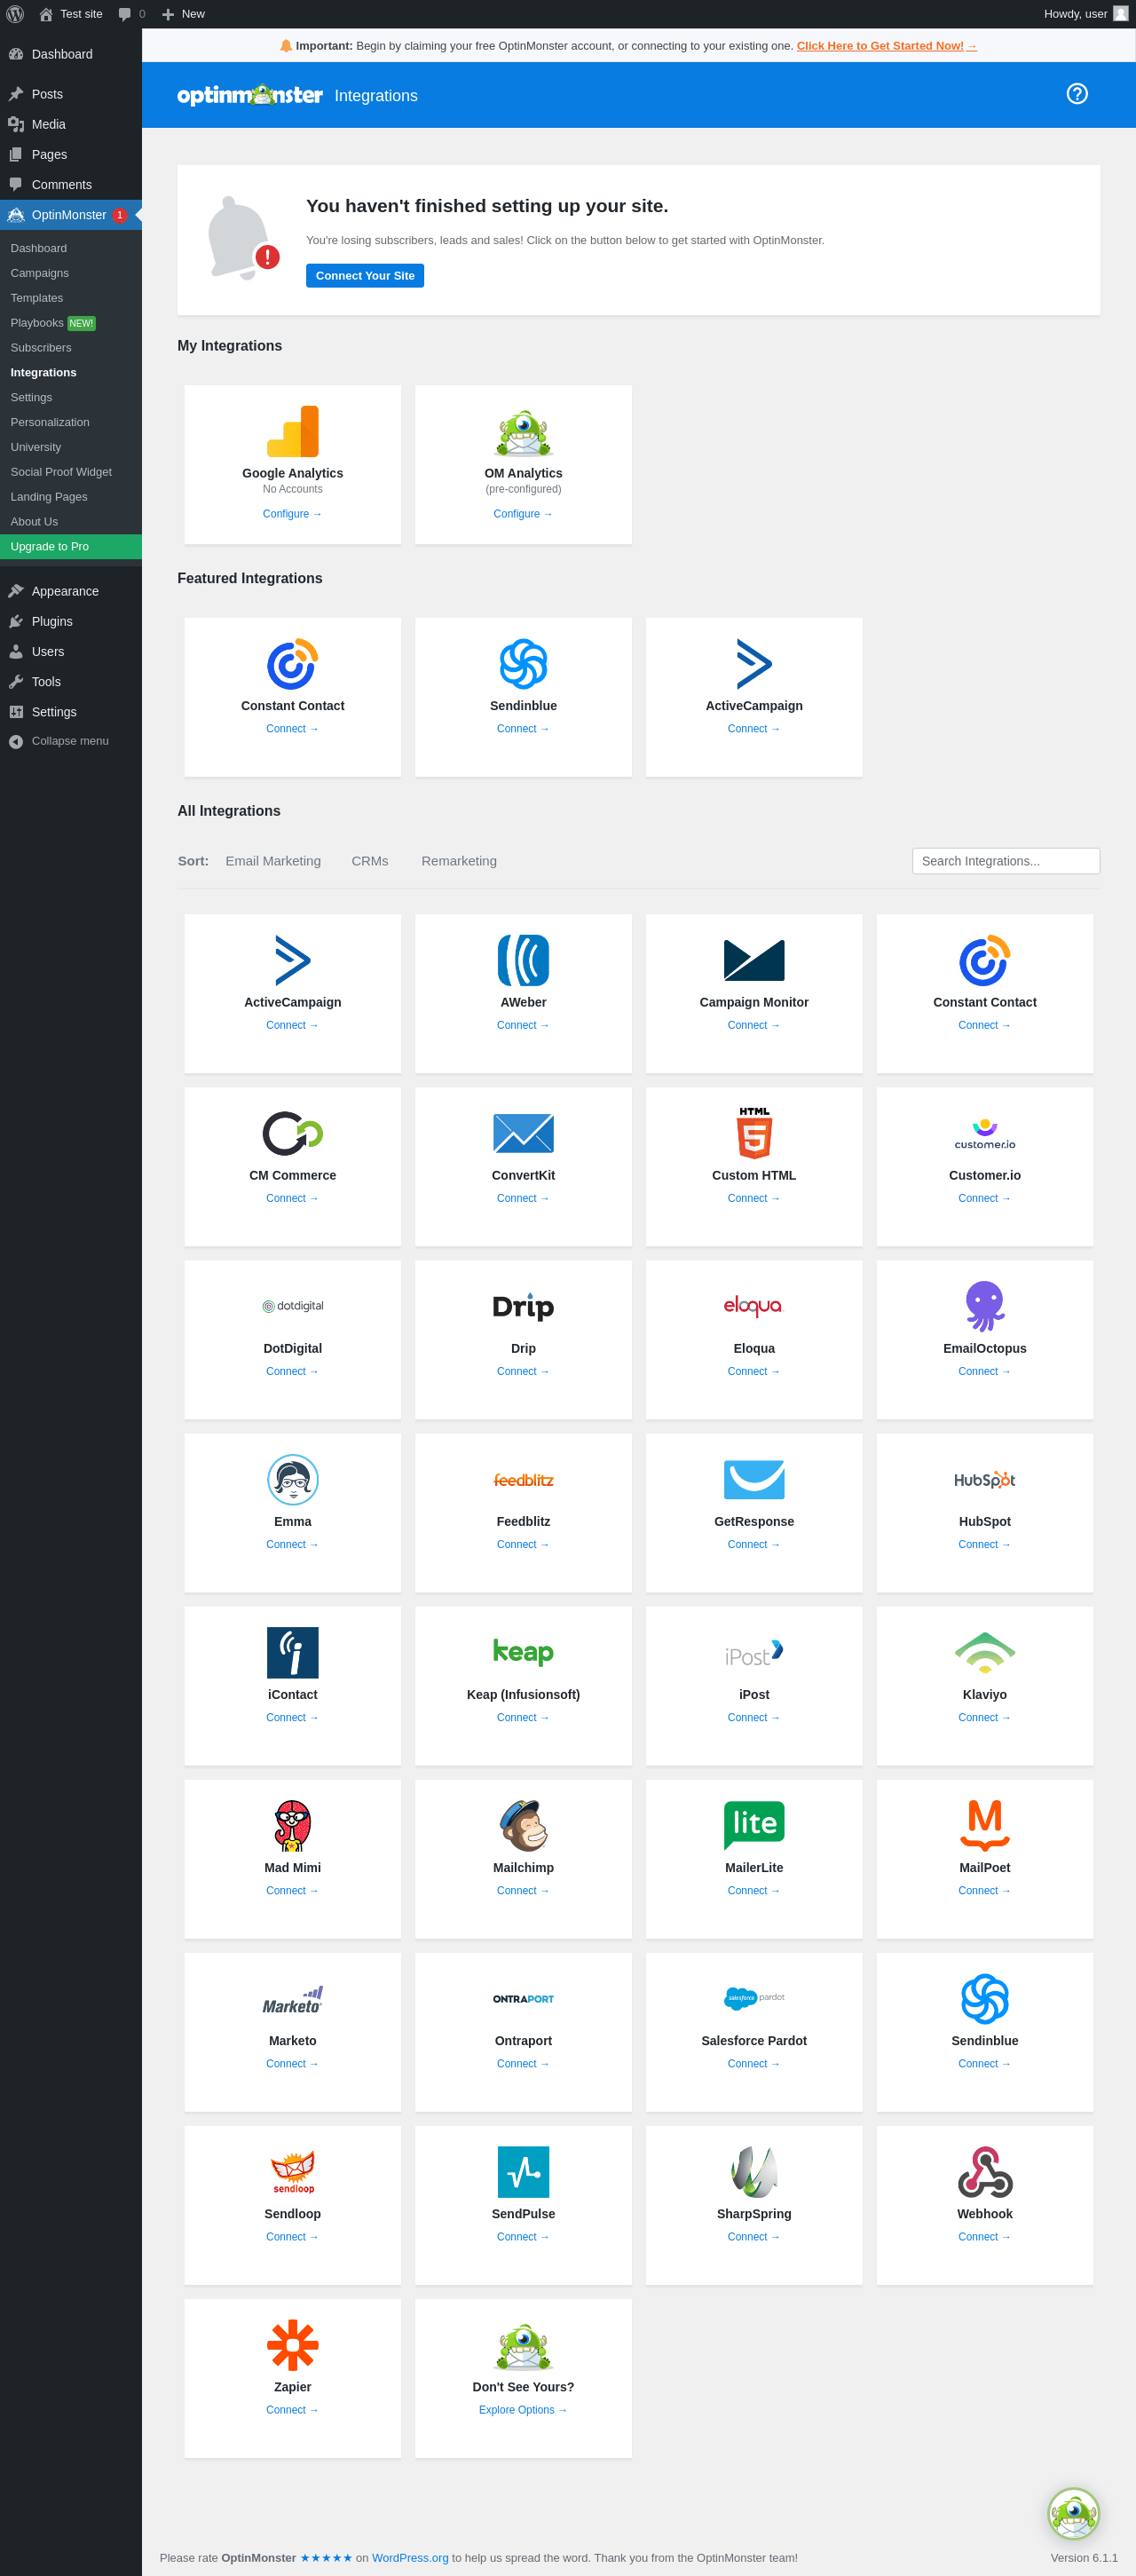Click the Mad Mimi mascot icon
The height and width of the screenshot is (2576, 1136).
[293, 1825]
